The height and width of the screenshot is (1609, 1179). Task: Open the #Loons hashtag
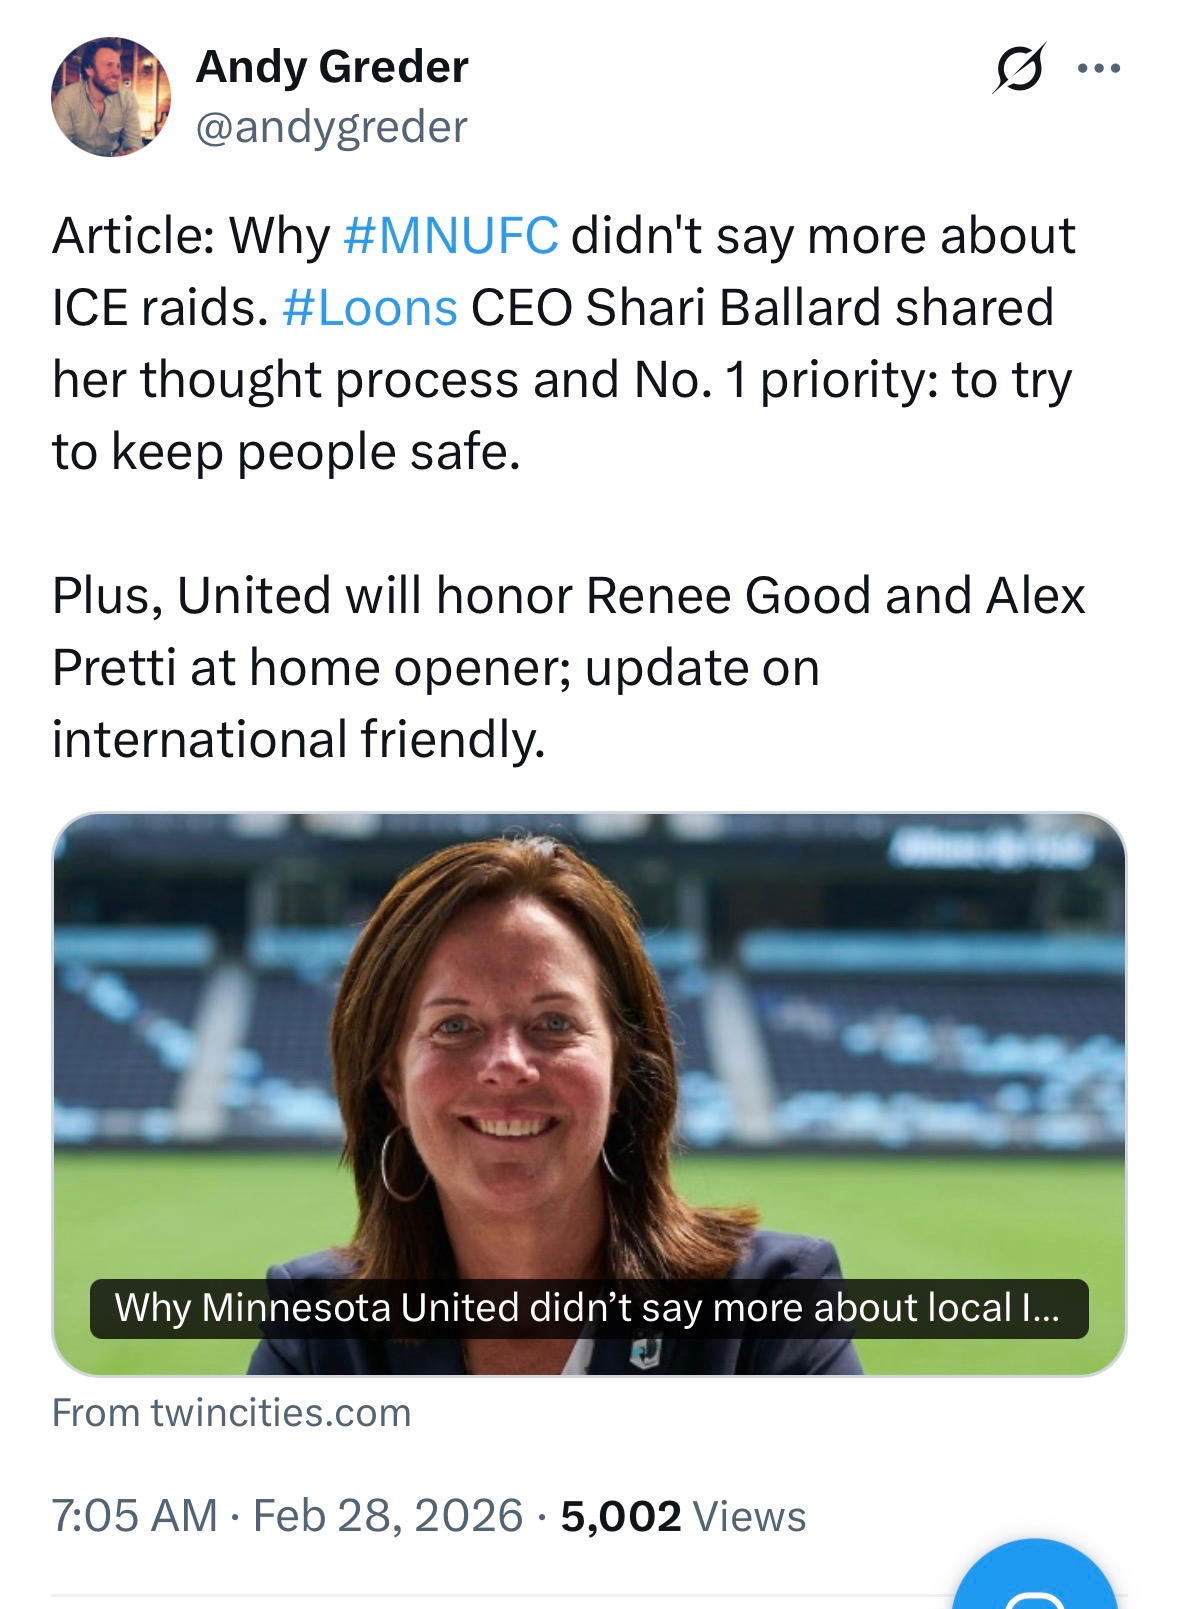tap(370, 308)
